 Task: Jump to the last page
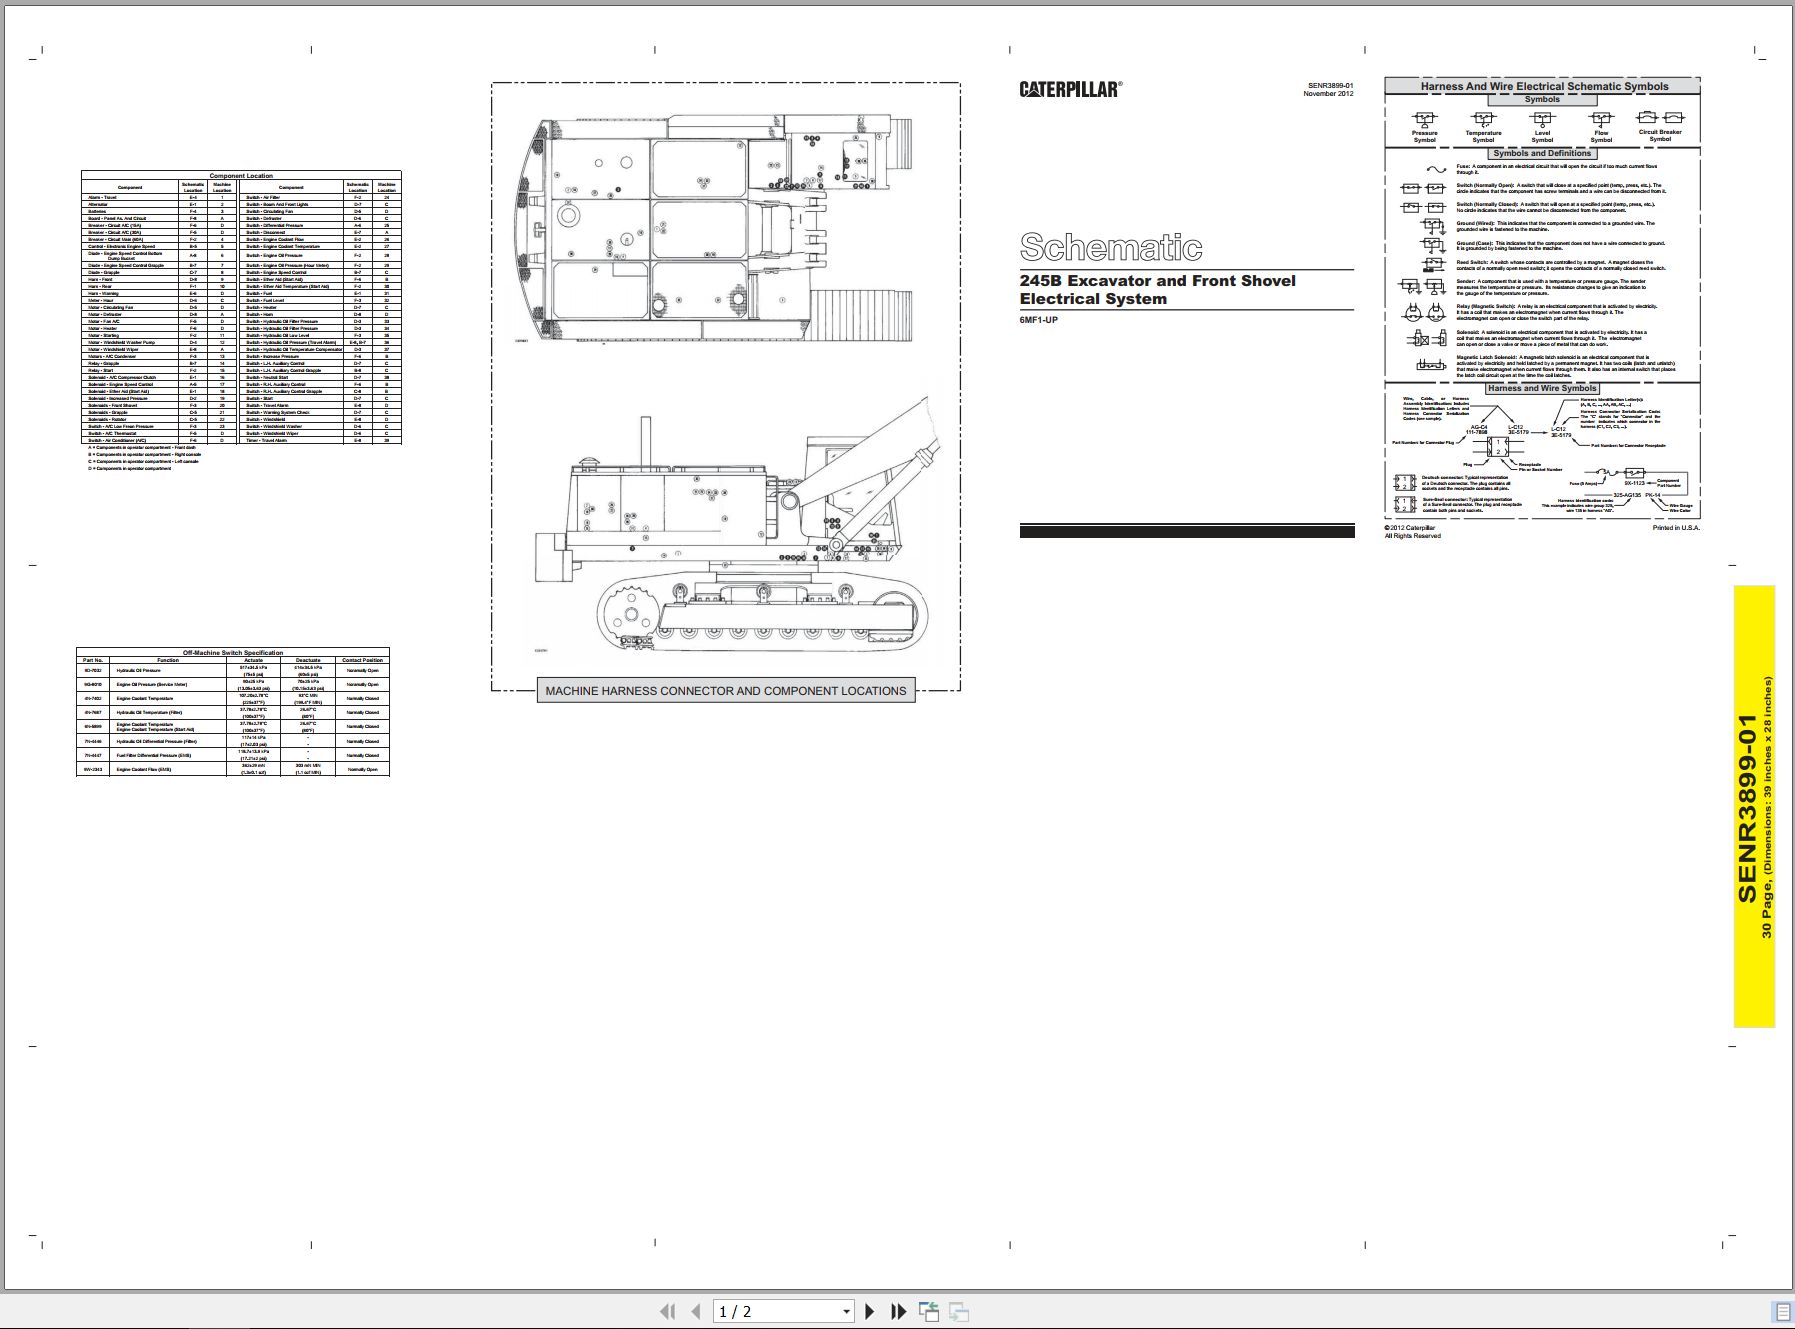point(898,1311)
